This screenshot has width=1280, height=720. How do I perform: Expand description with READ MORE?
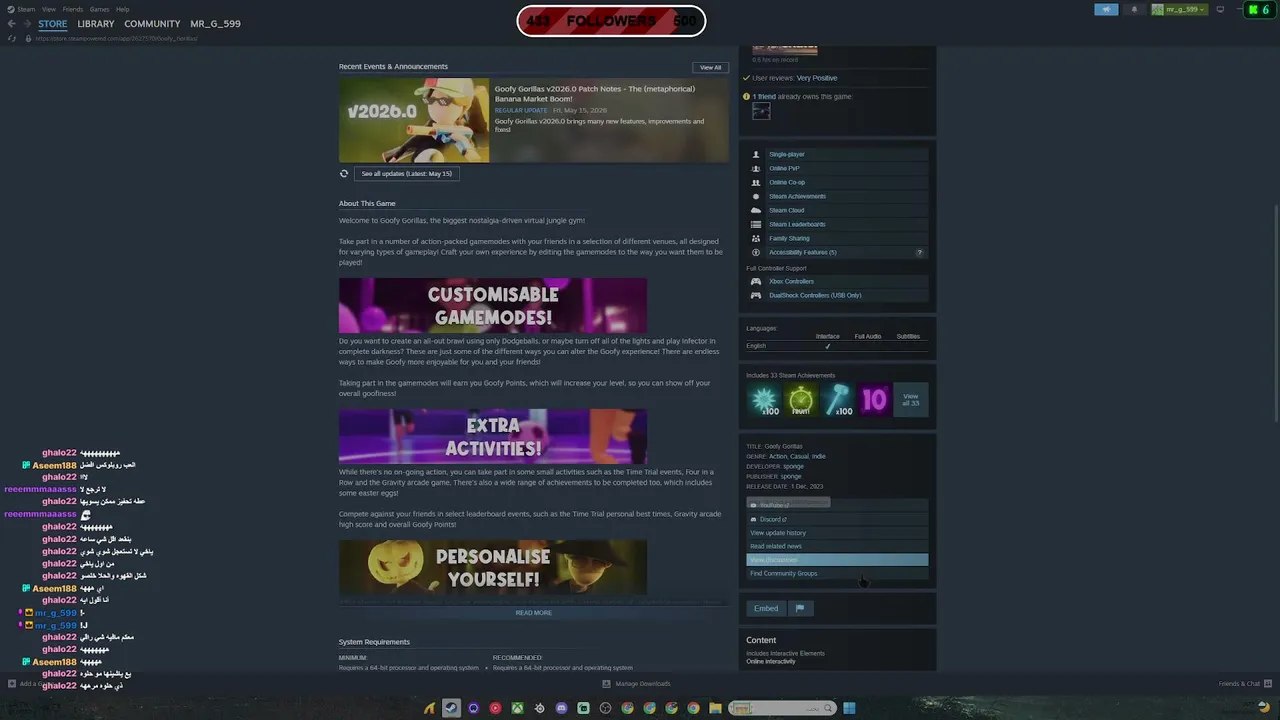pyautogui.click(x=534, y=613)
